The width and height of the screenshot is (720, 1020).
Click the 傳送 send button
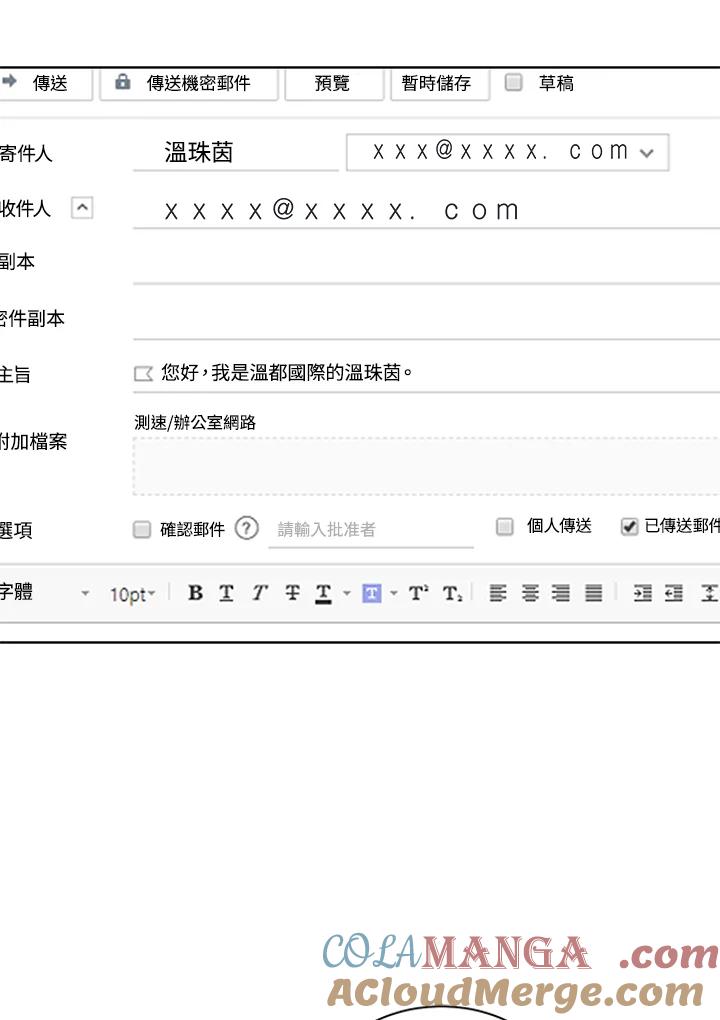click(x=44, y=83)
